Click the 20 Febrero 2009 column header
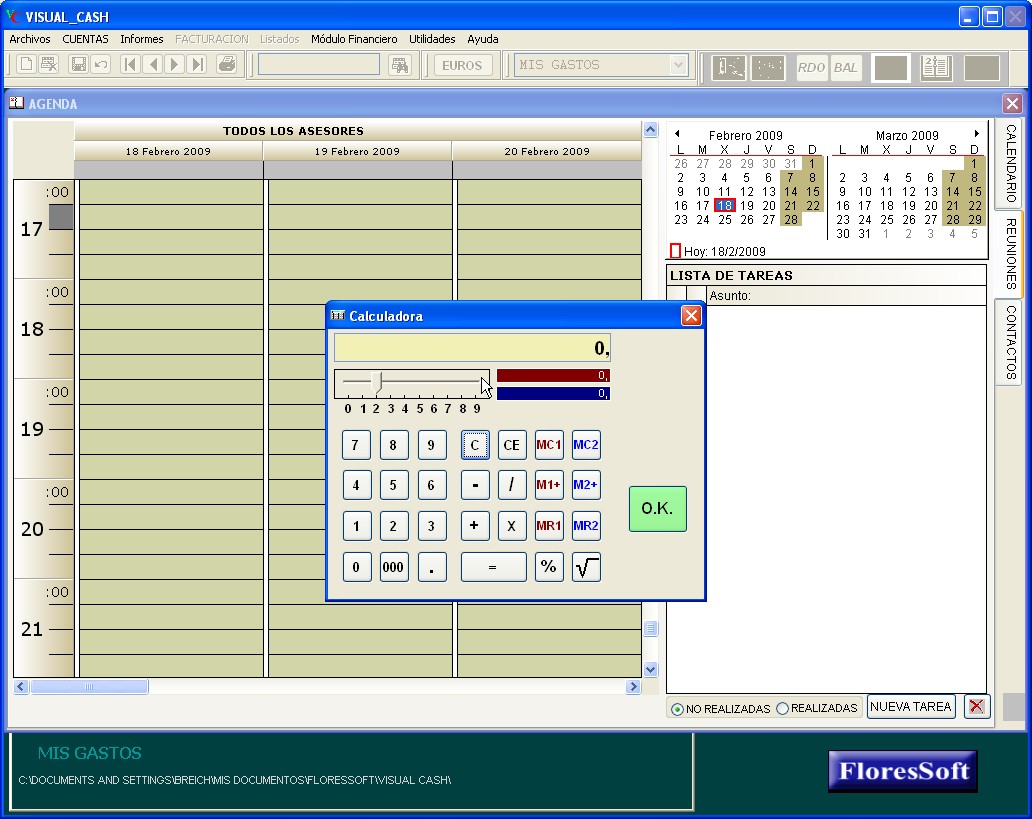 (547, 151)
